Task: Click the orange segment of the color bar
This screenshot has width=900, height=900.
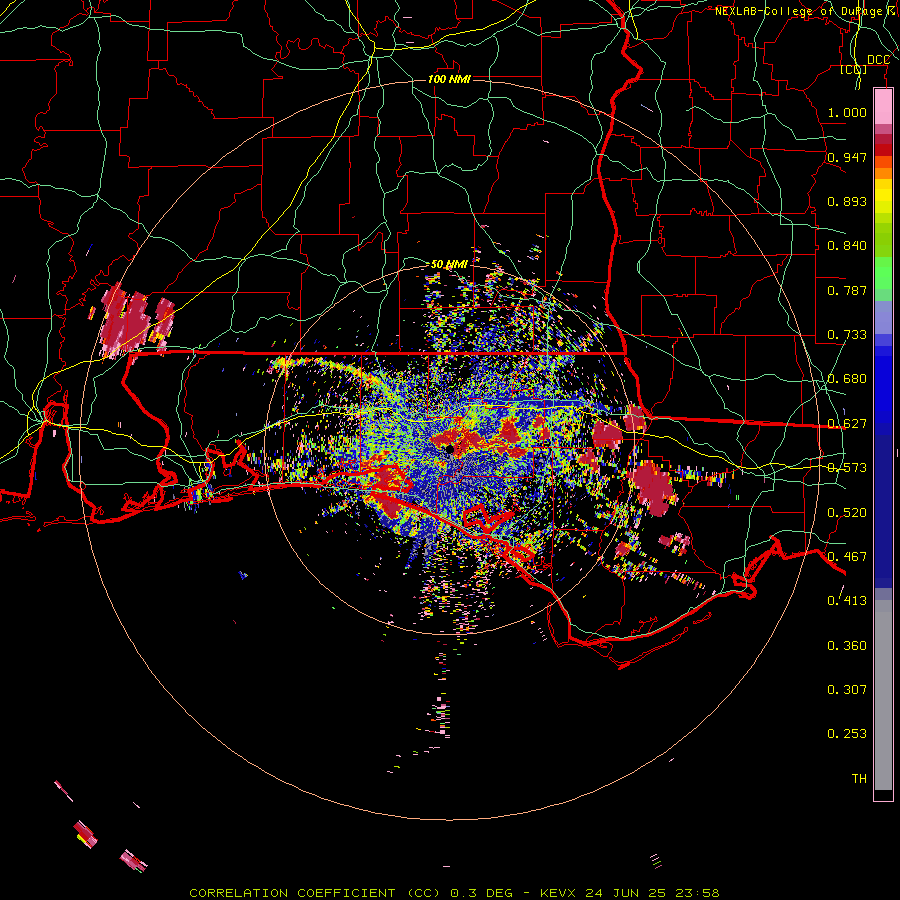Action: click(x=883, y=173)
